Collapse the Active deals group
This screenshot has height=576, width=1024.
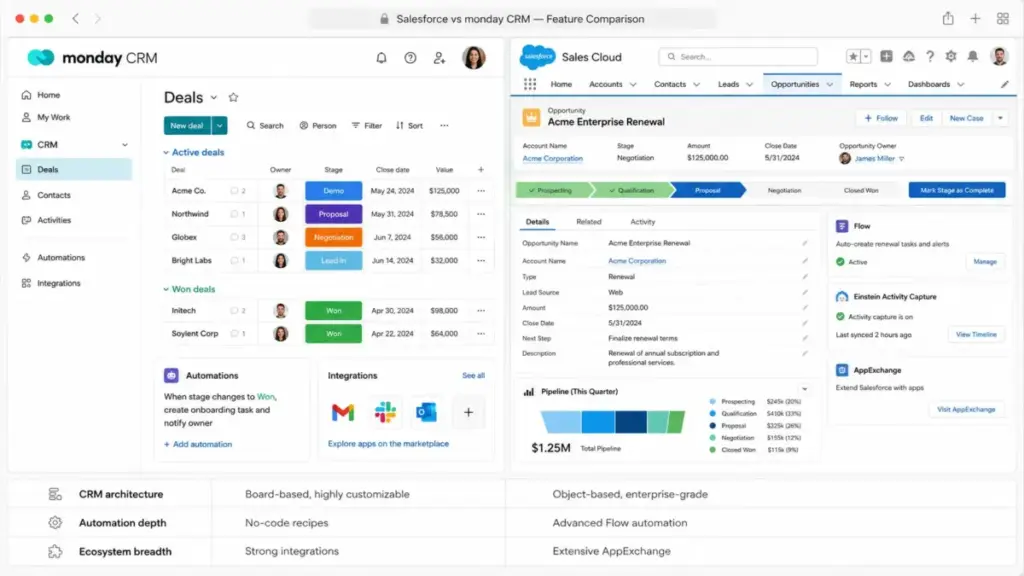coord(166,152)
